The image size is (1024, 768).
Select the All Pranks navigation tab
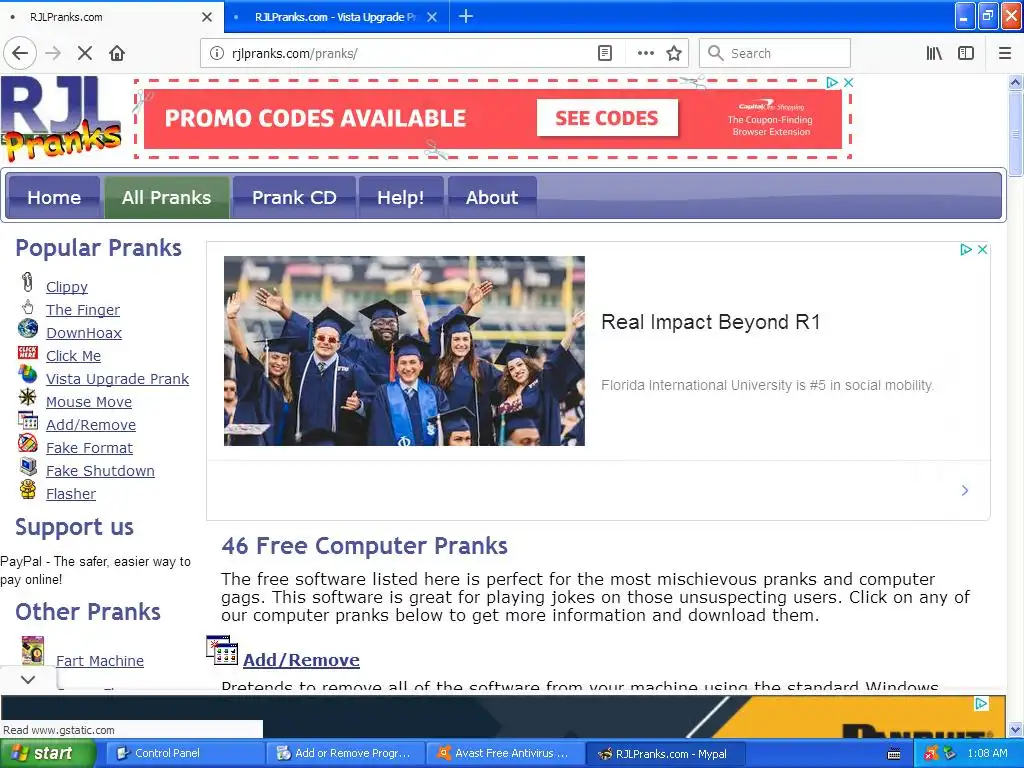pyautogui.click(x=167, y=197)
